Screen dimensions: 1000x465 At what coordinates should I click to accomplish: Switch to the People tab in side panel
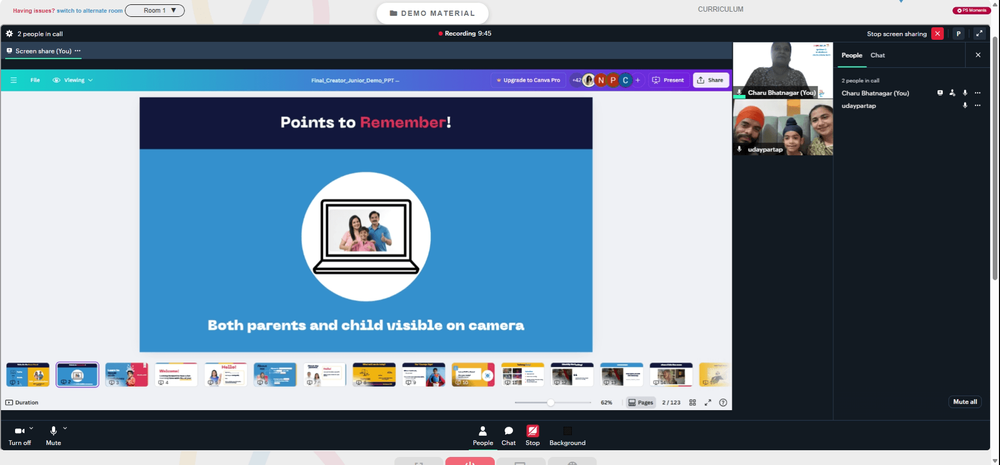pos(851,55)
